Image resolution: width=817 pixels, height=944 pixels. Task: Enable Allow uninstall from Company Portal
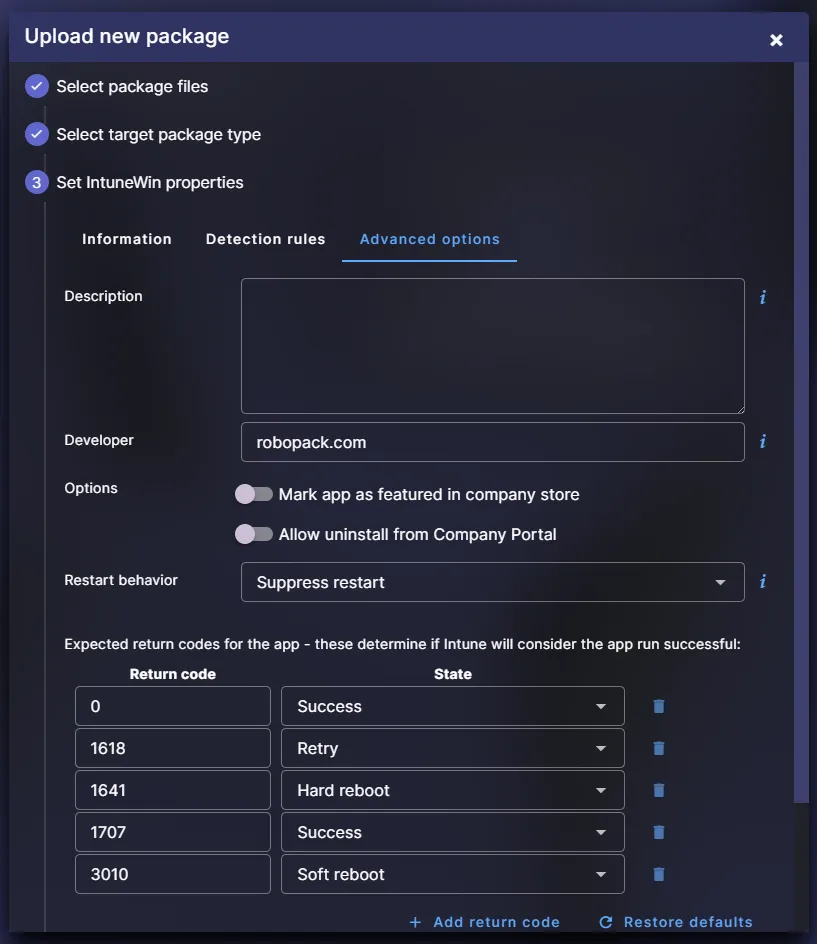tap(253, 534)
